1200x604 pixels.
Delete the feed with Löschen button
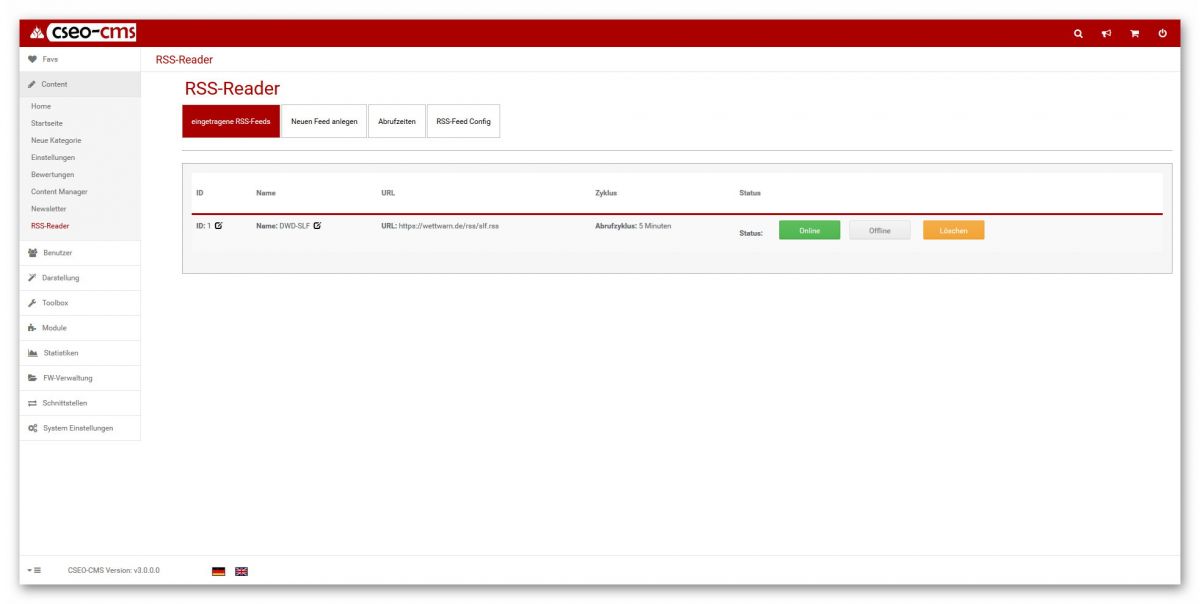[x=953, y=231]
